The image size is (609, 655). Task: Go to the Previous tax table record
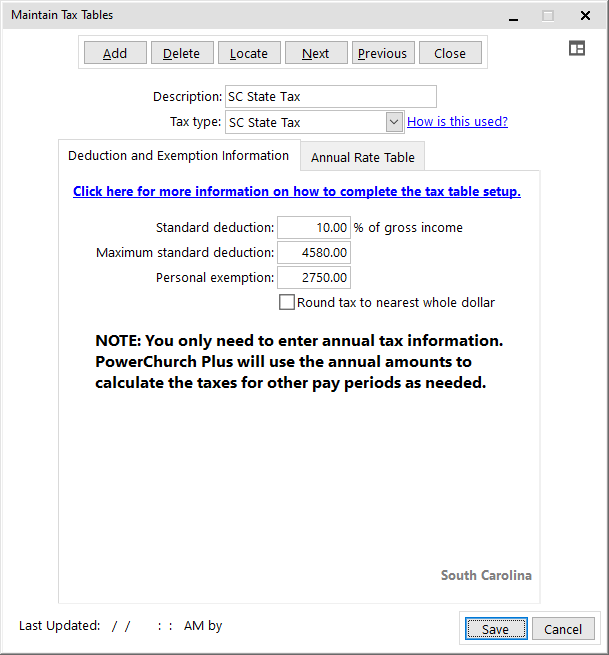tap(382, 53)
